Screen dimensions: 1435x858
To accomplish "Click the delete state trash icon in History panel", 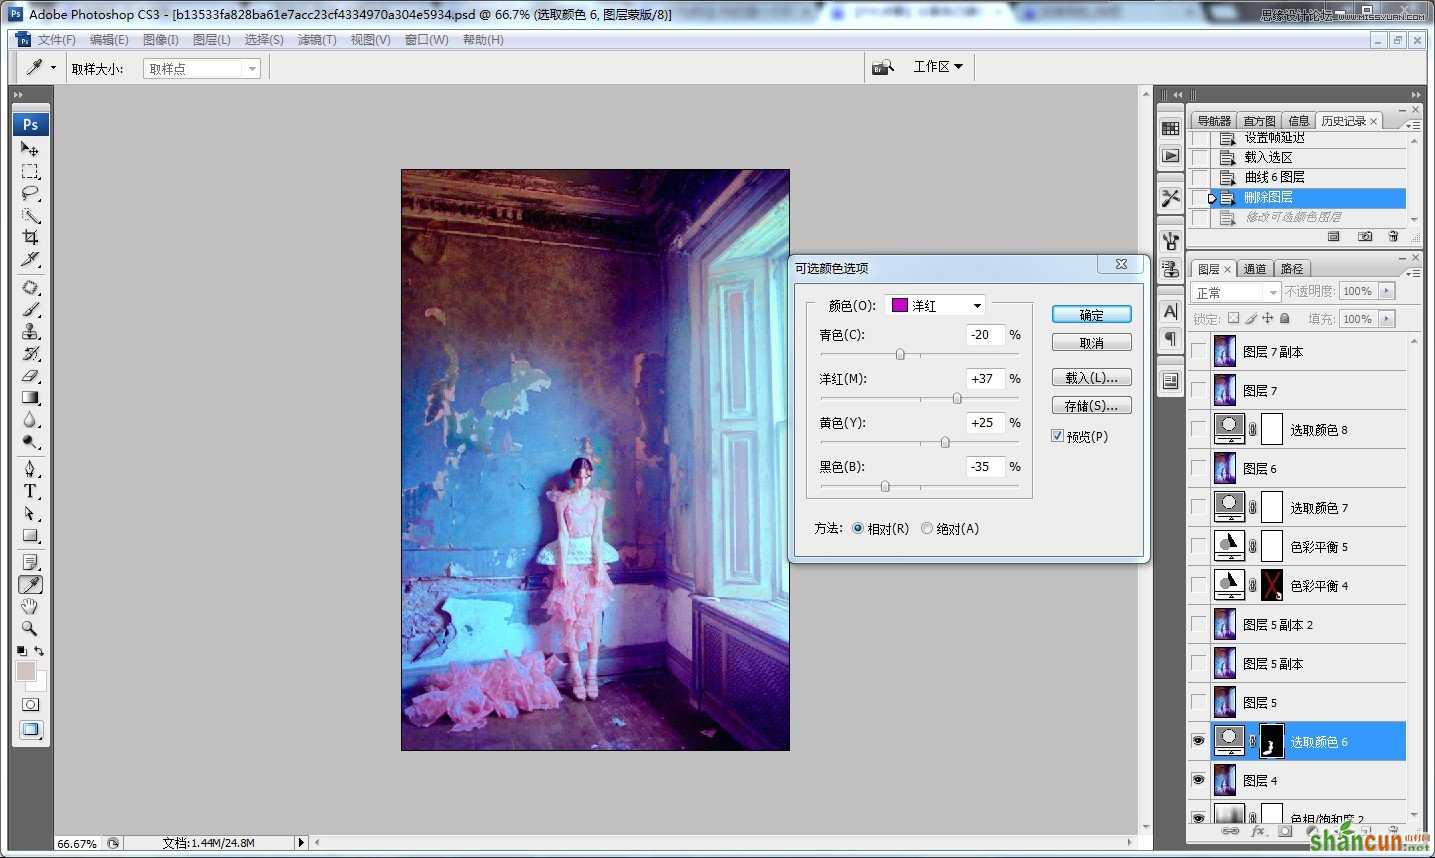I will point(1393,237).
